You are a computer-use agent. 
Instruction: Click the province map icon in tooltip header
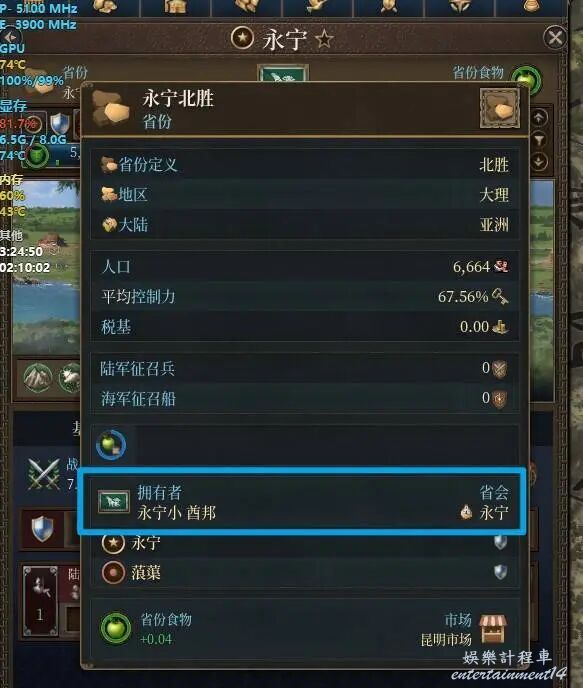tap(500, 108)
